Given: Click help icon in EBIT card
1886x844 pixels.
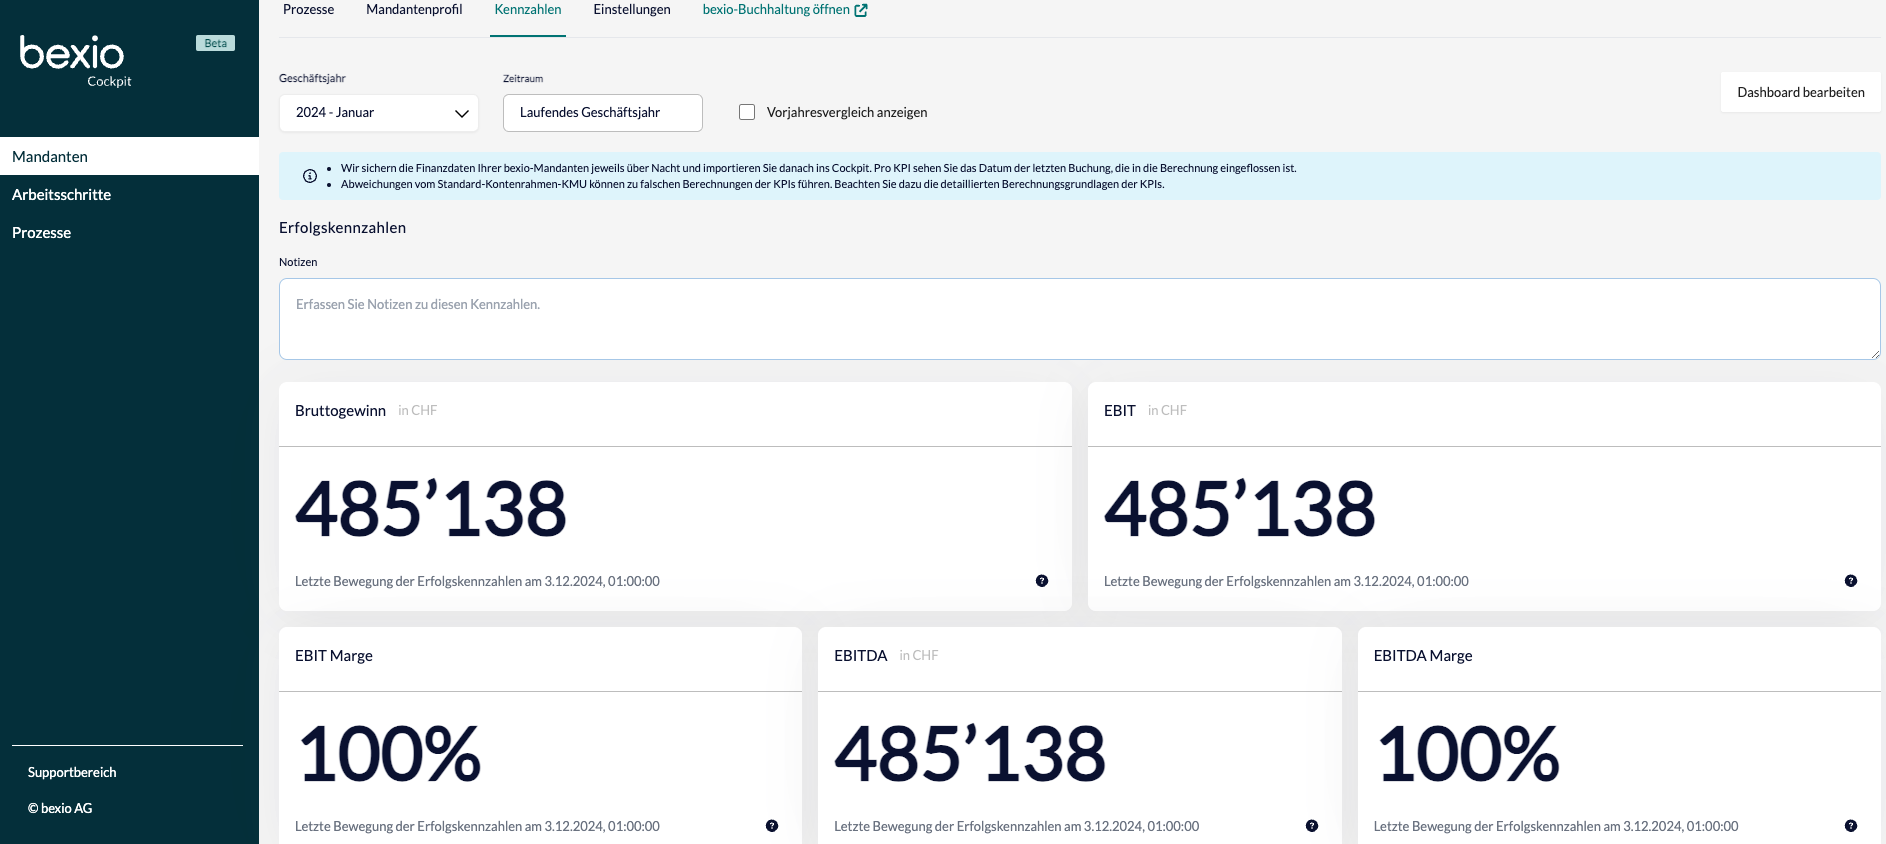Looking at the screenshot, I should (x=1850, y=581).
